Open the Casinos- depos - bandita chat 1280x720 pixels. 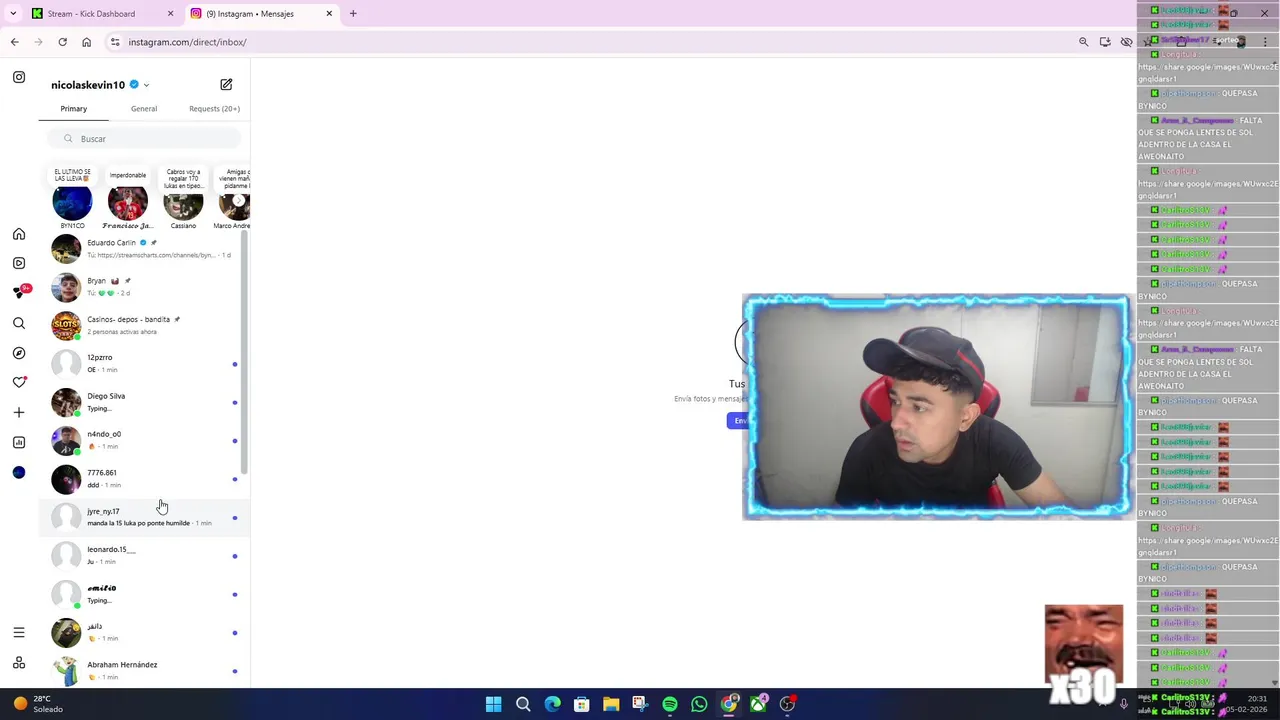coord(145,325)
